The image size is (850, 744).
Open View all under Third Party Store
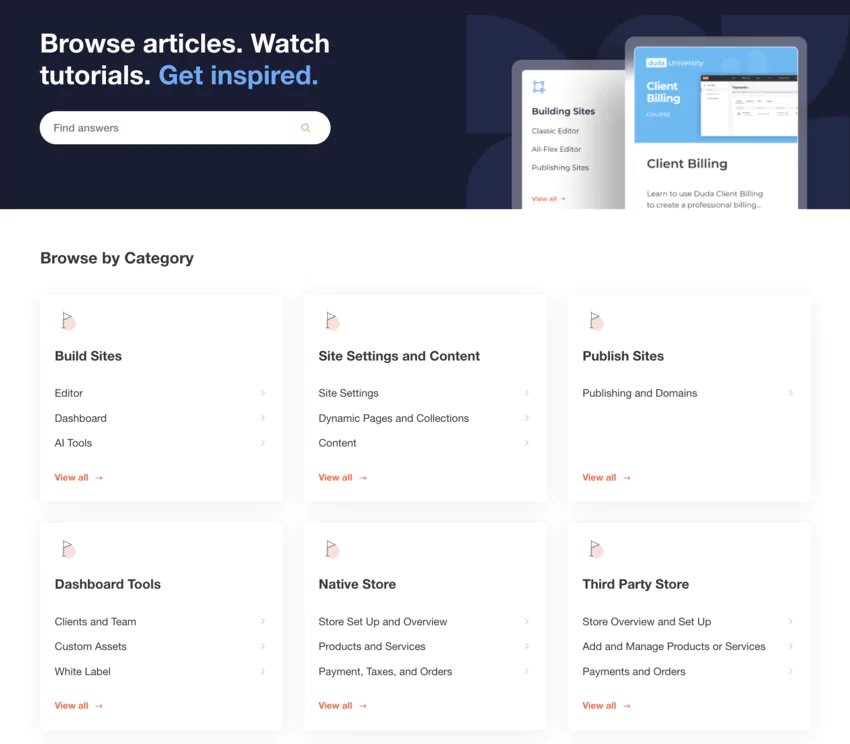coord(607,706)
